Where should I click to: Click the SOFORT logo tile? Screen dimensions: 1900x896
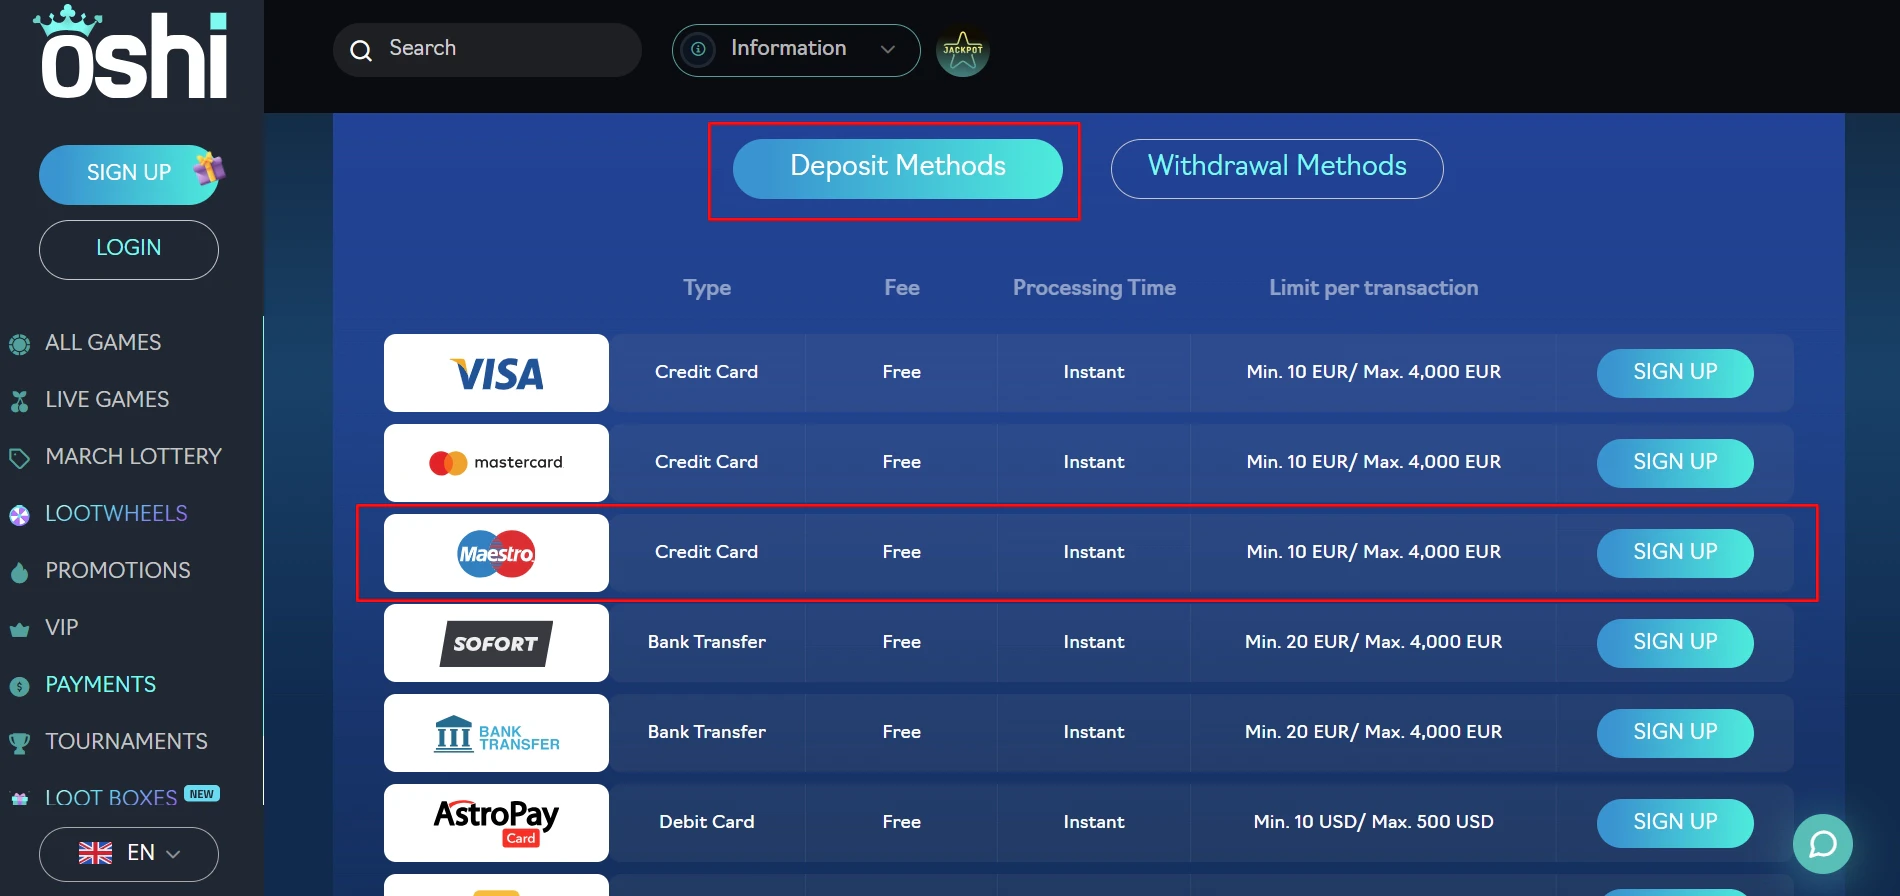[496, 643]
